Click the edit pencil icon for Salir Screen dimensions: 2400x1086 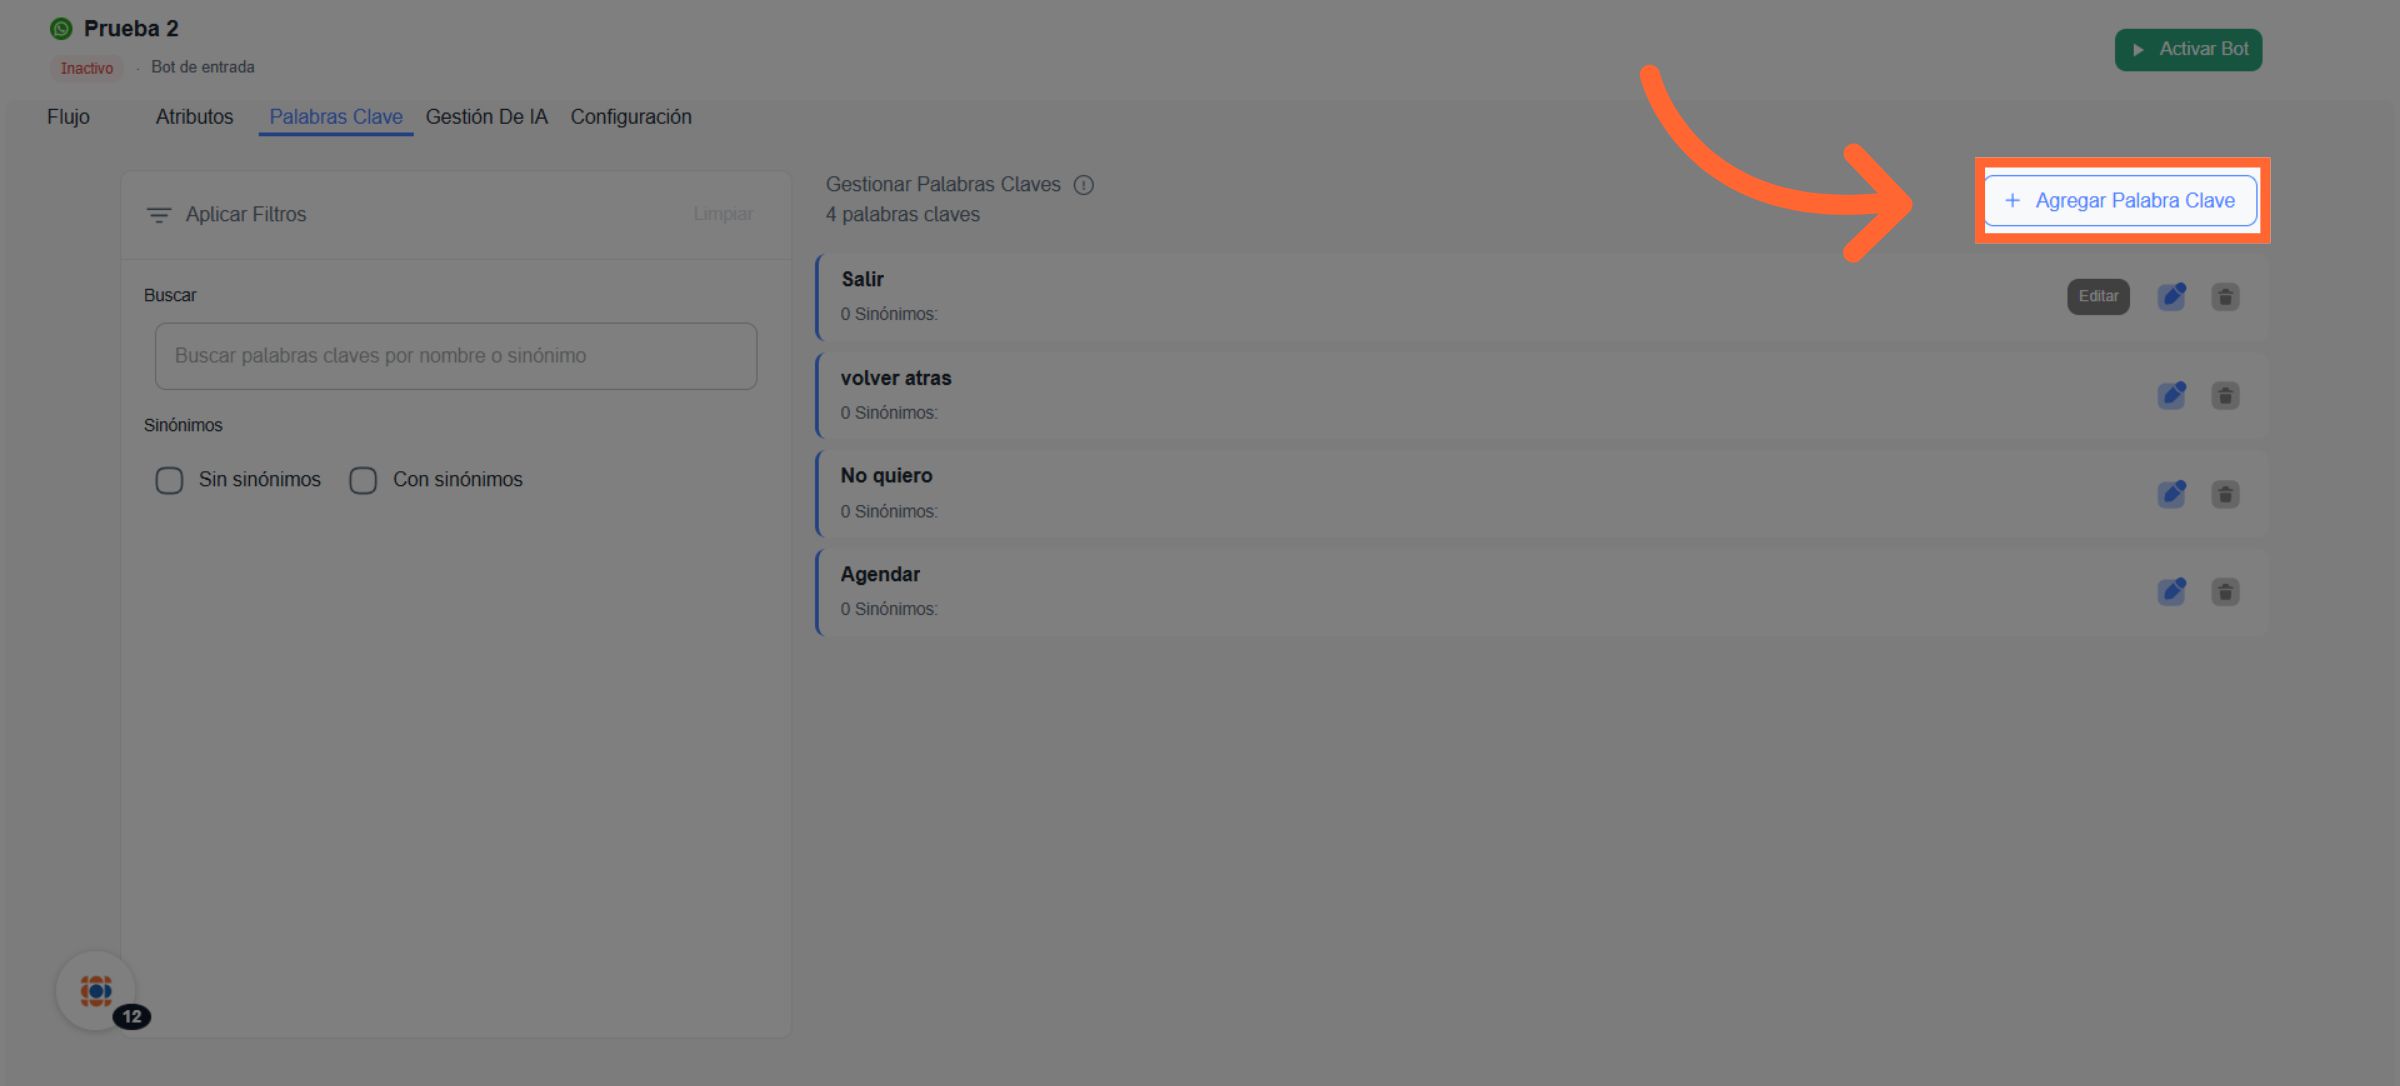coord(2171,296)
